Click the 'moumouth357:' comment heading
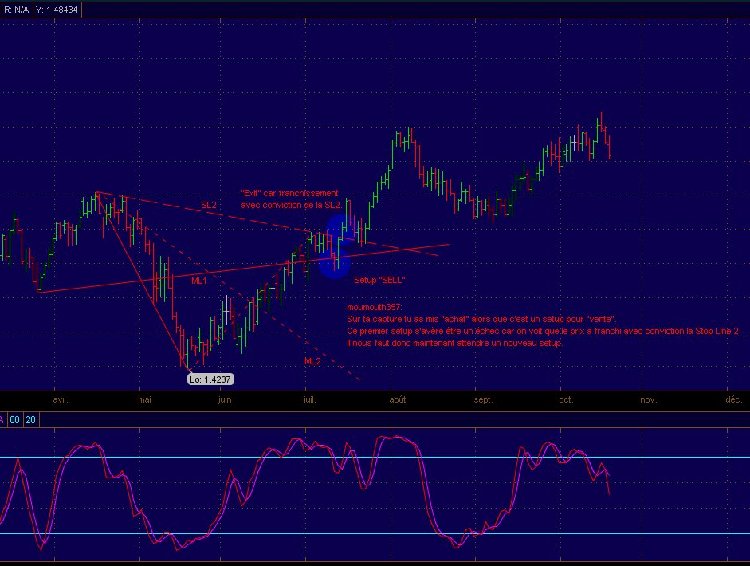This screenshot has height=566, width=750. [375, 307]
